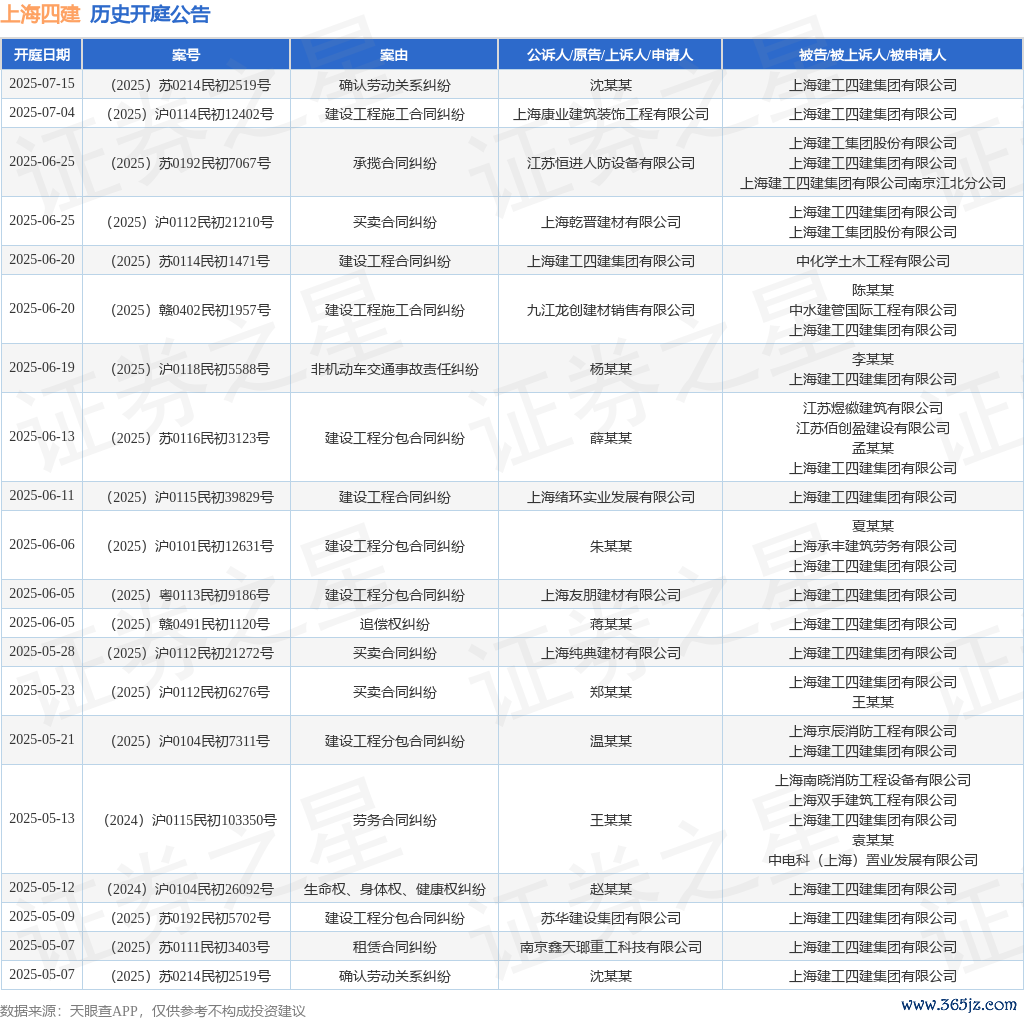Select case number (2025) 赣0491民初1120号

click(190, 624)
